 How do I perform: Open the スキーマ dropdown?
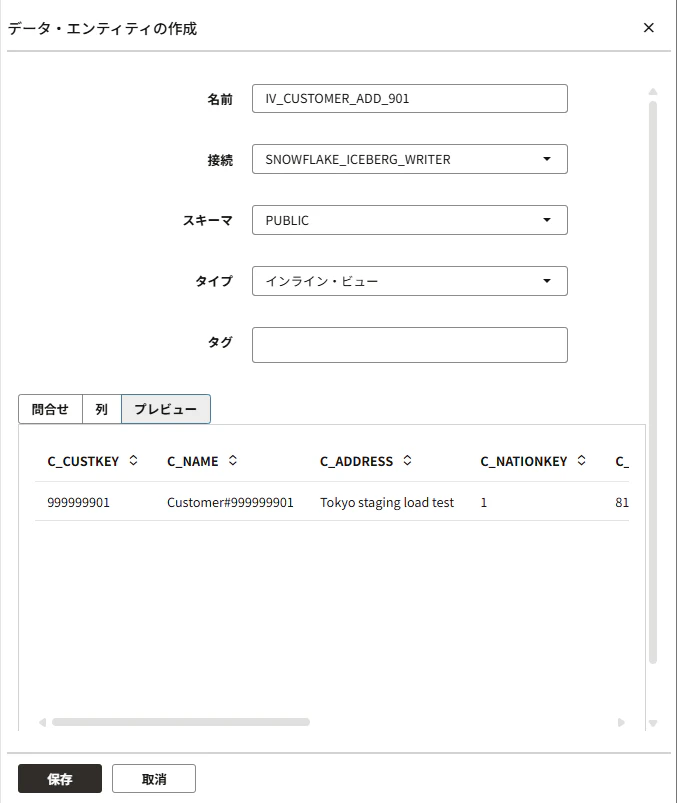pyautogui.click(x=410, y=220)
